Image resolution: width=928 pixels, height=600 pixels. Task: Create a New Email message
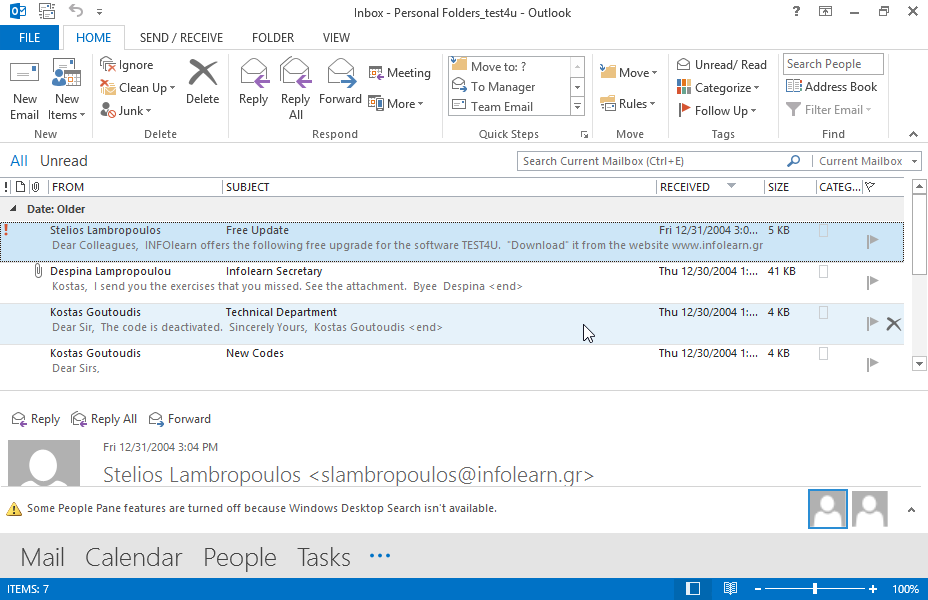[24, 90]
